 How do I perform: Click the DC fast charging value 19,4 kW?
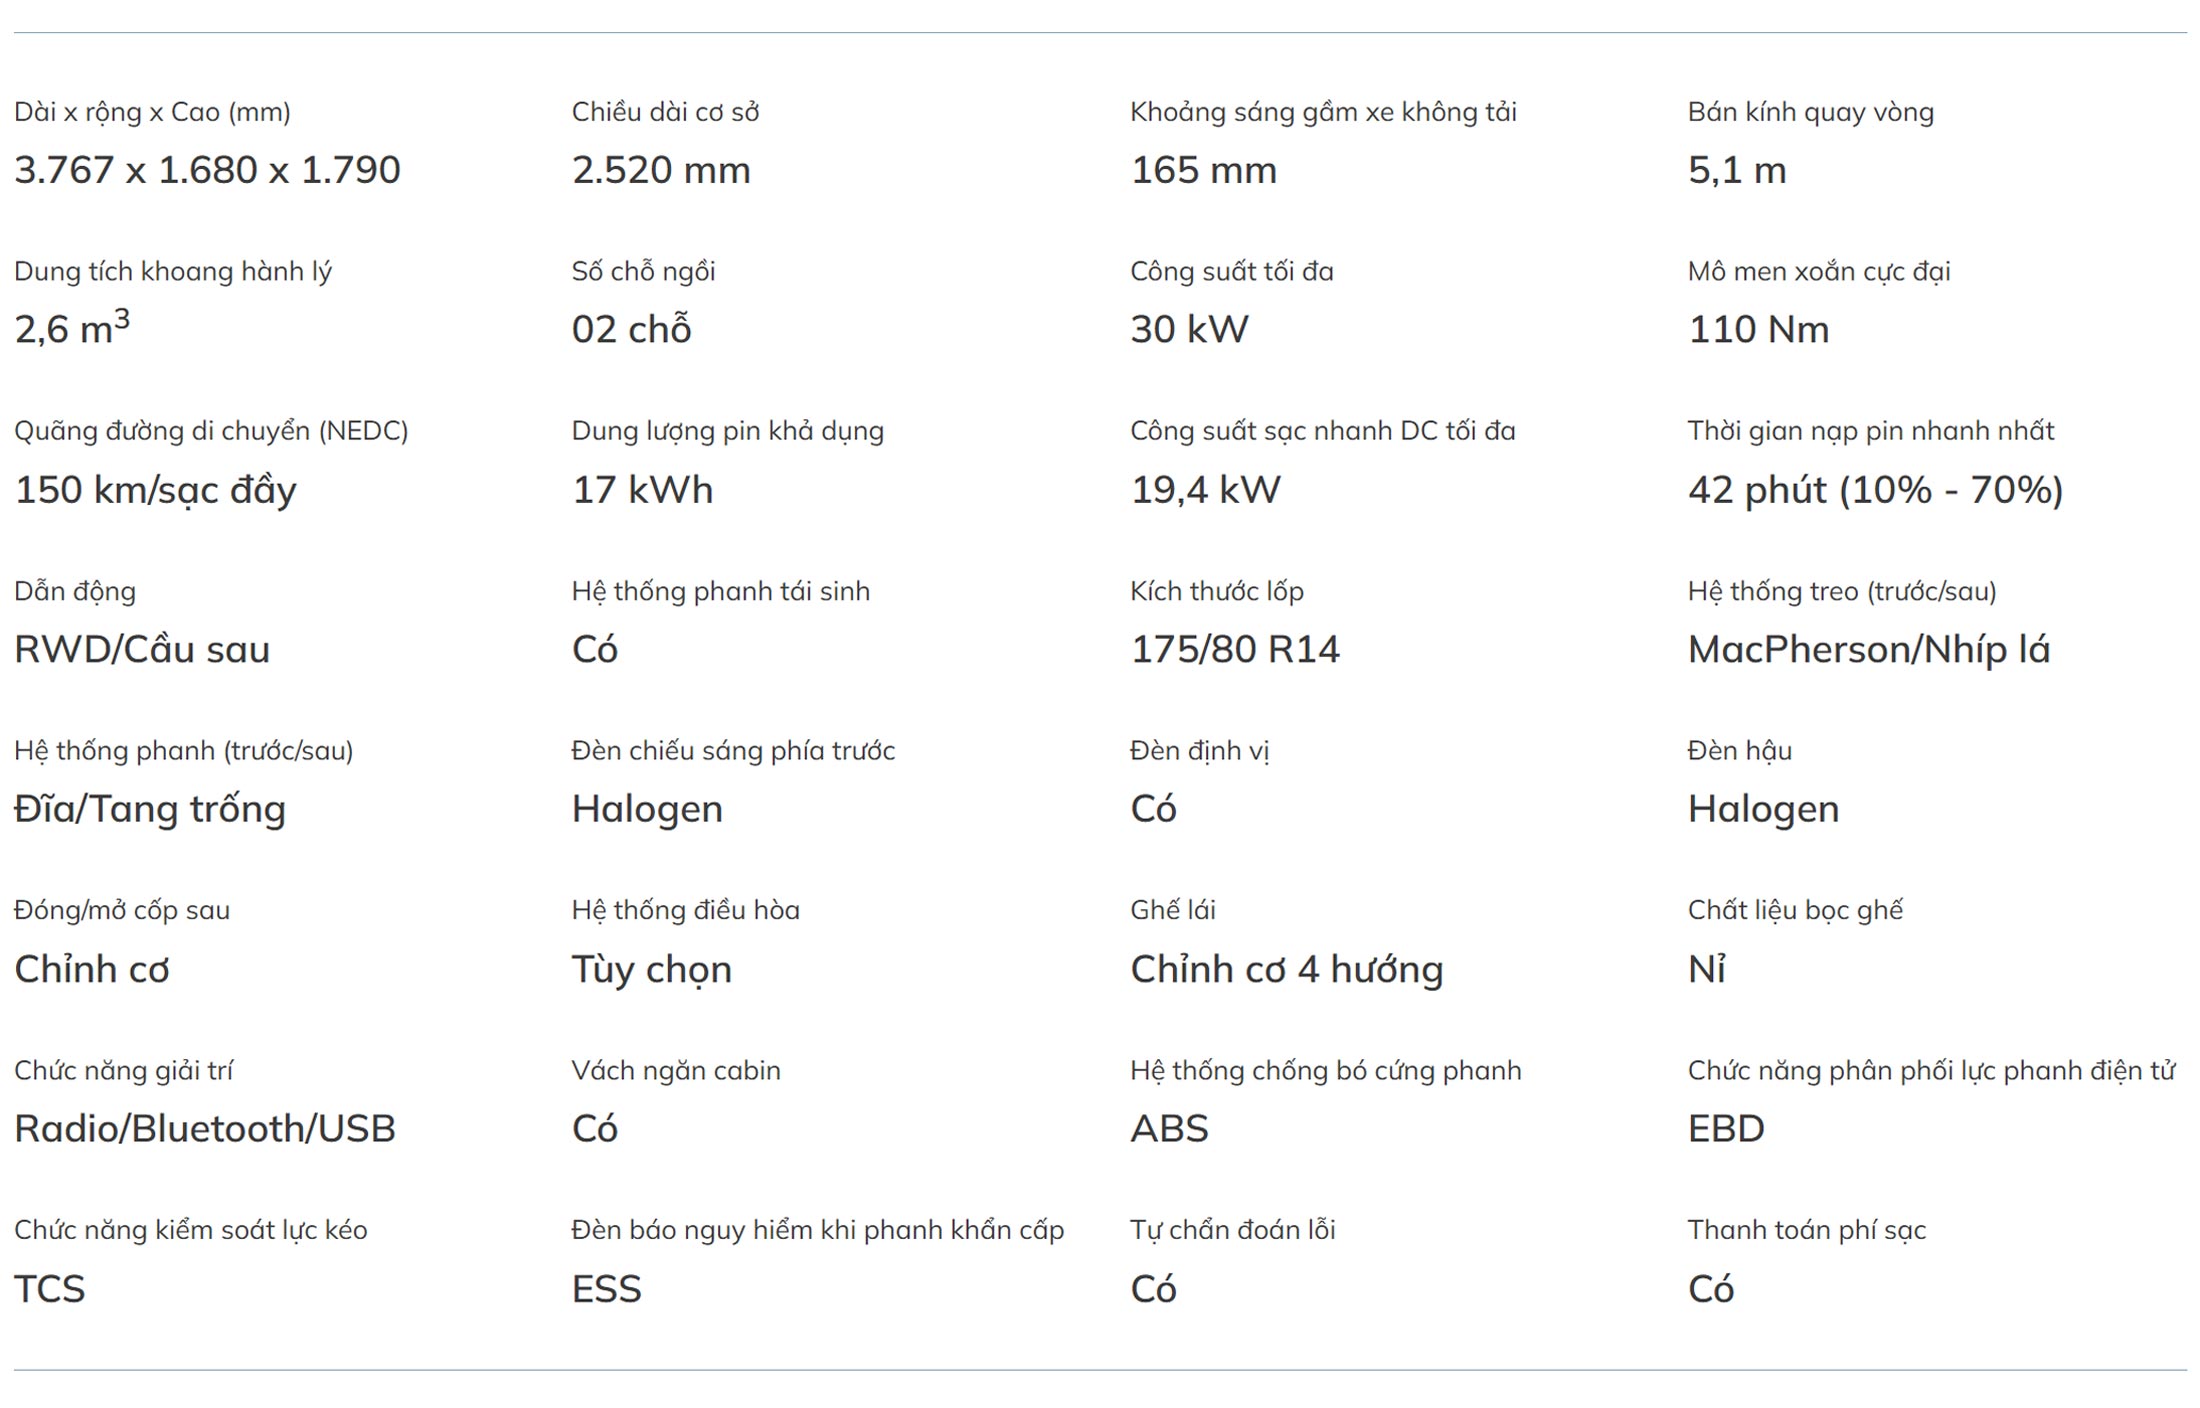tap(1205, 490)
